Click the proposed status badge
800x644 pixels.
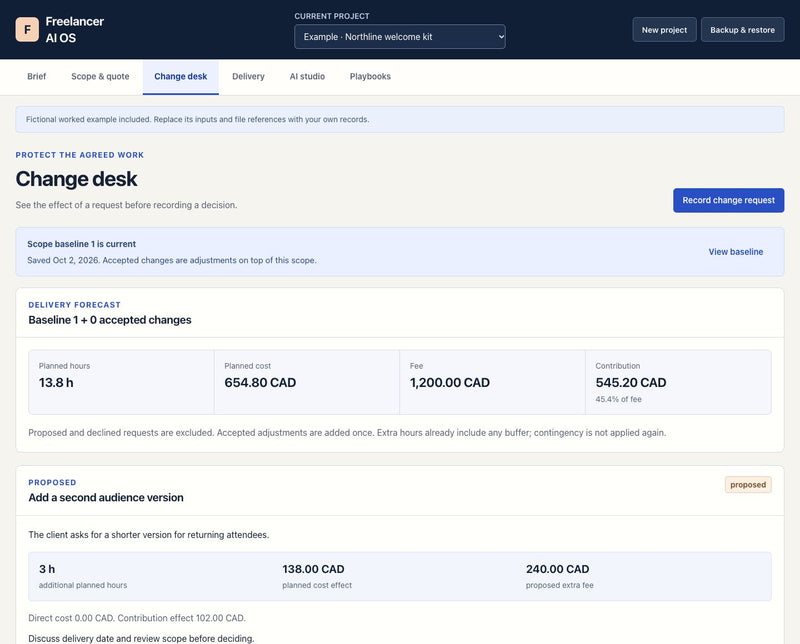747,485
